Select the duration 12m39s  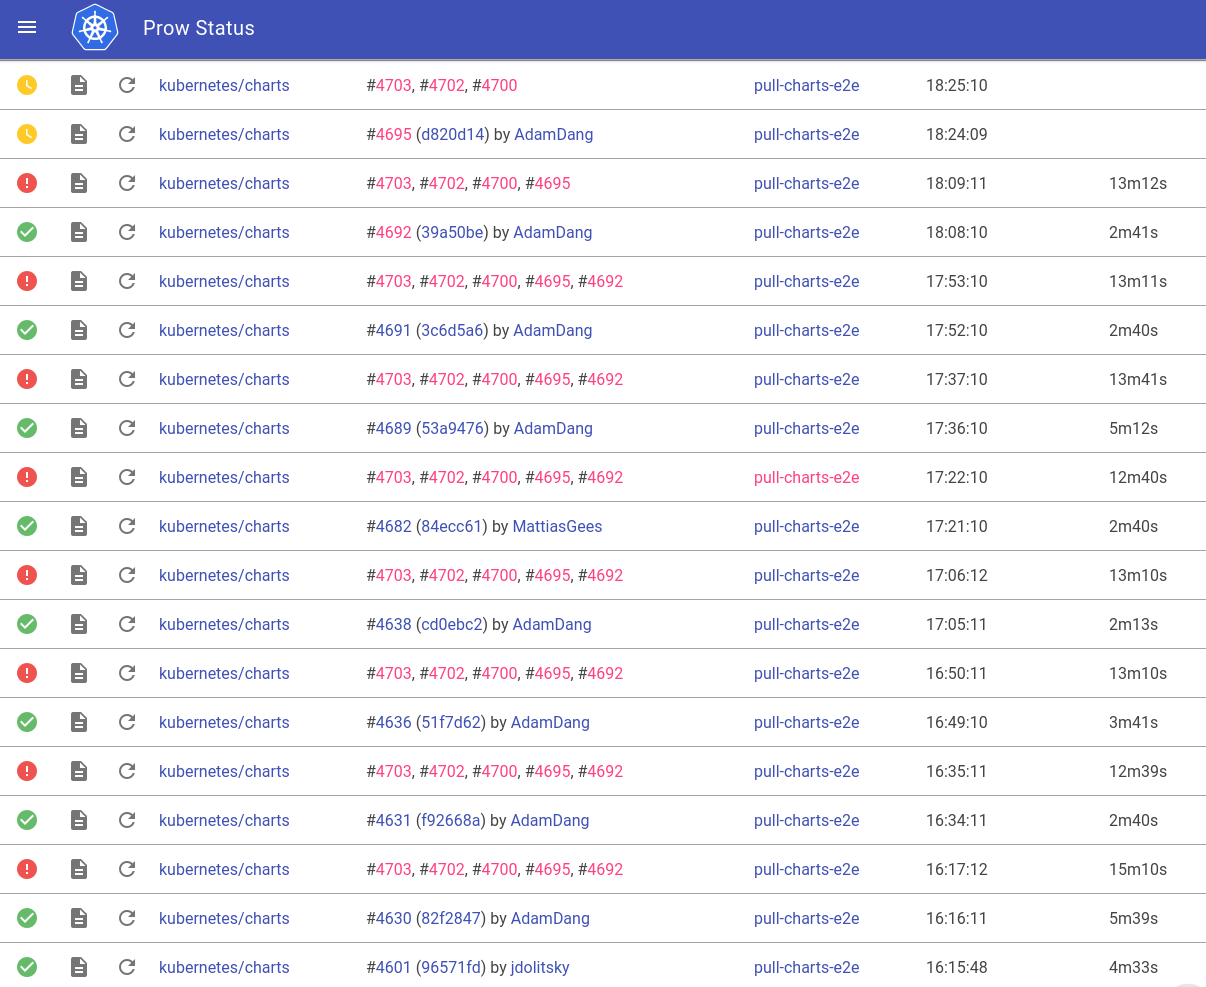point(1138,771)
